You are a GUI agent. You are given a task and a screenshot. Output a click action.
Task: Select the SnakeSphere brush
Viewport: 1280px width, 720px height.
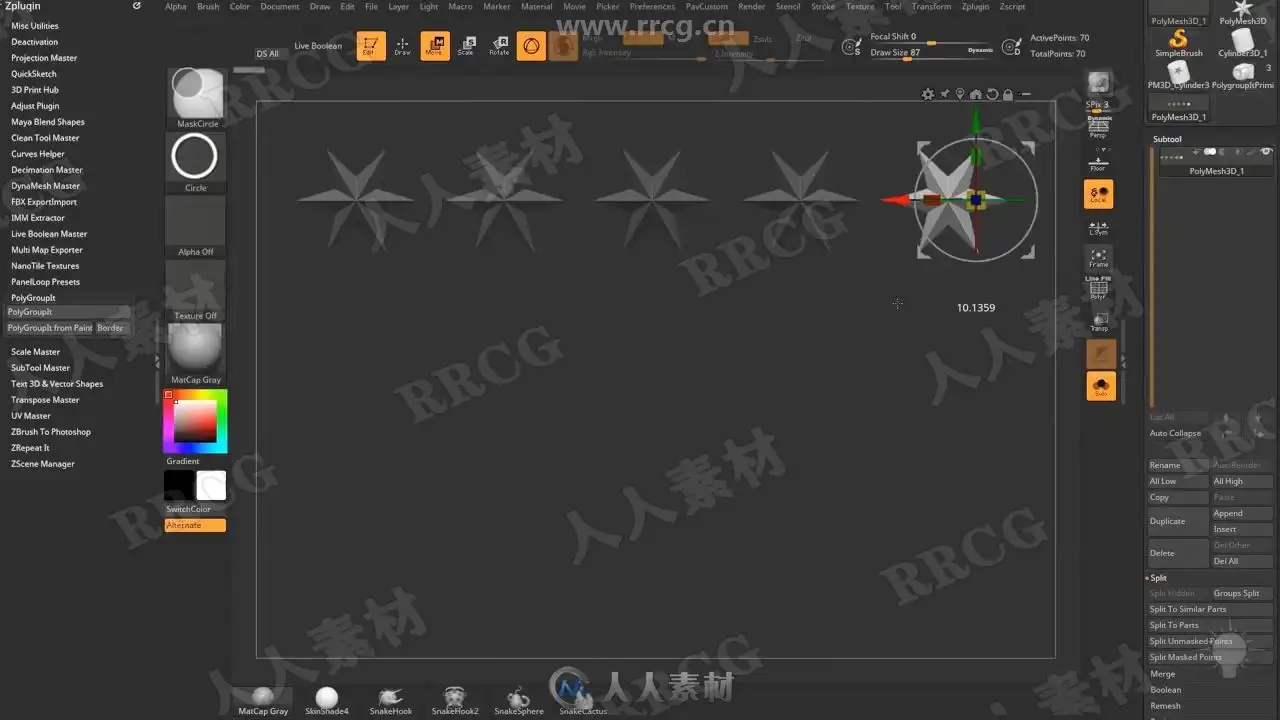519,701
